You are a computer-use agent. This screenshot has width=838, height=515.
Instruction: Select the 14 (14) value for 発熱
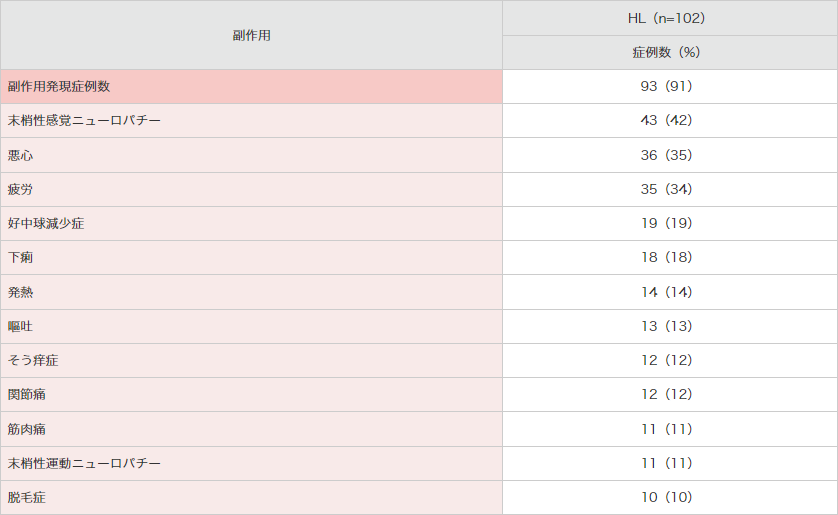(x=667, y=292)
